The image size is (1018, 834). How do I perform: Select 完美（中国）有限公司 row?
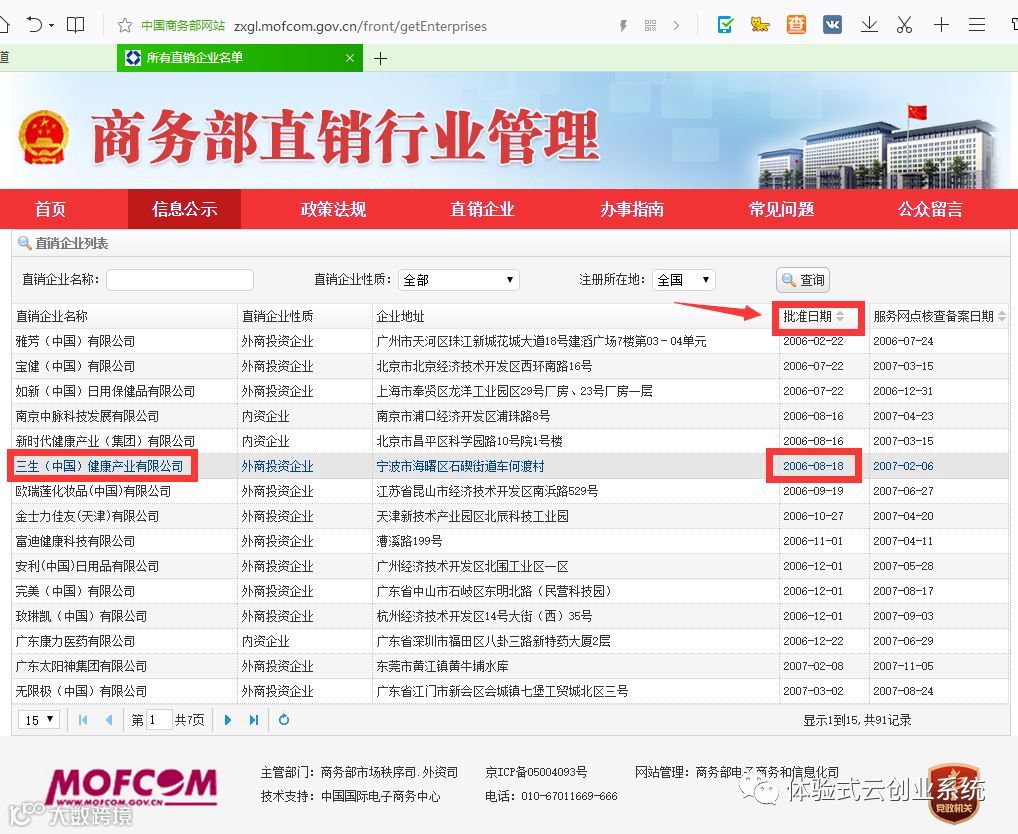click(x=510, y=591)
